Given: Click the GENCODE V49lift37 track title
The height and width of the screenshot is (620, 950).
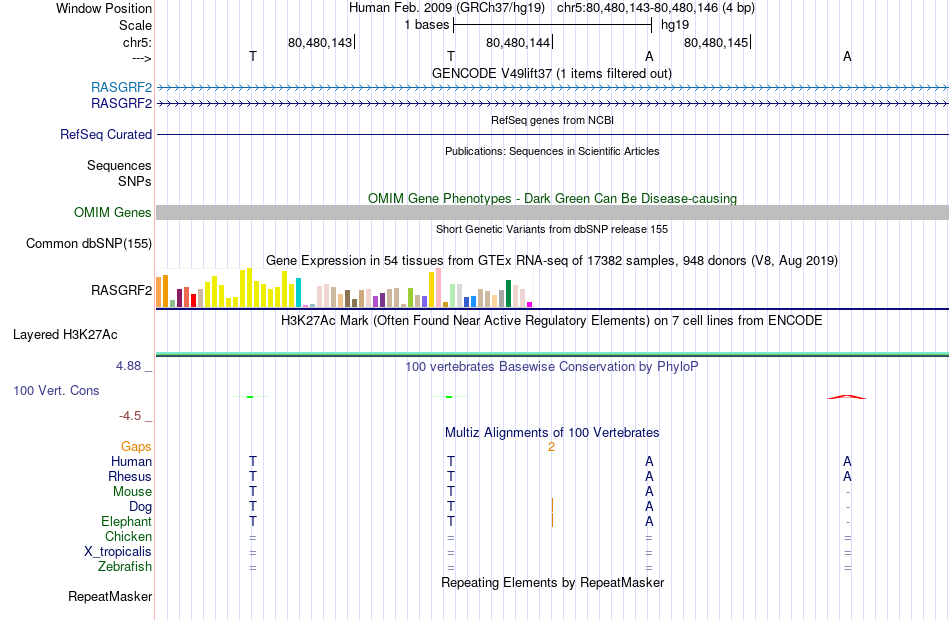Looking at the screenshot, I should [x=552, y=73].
